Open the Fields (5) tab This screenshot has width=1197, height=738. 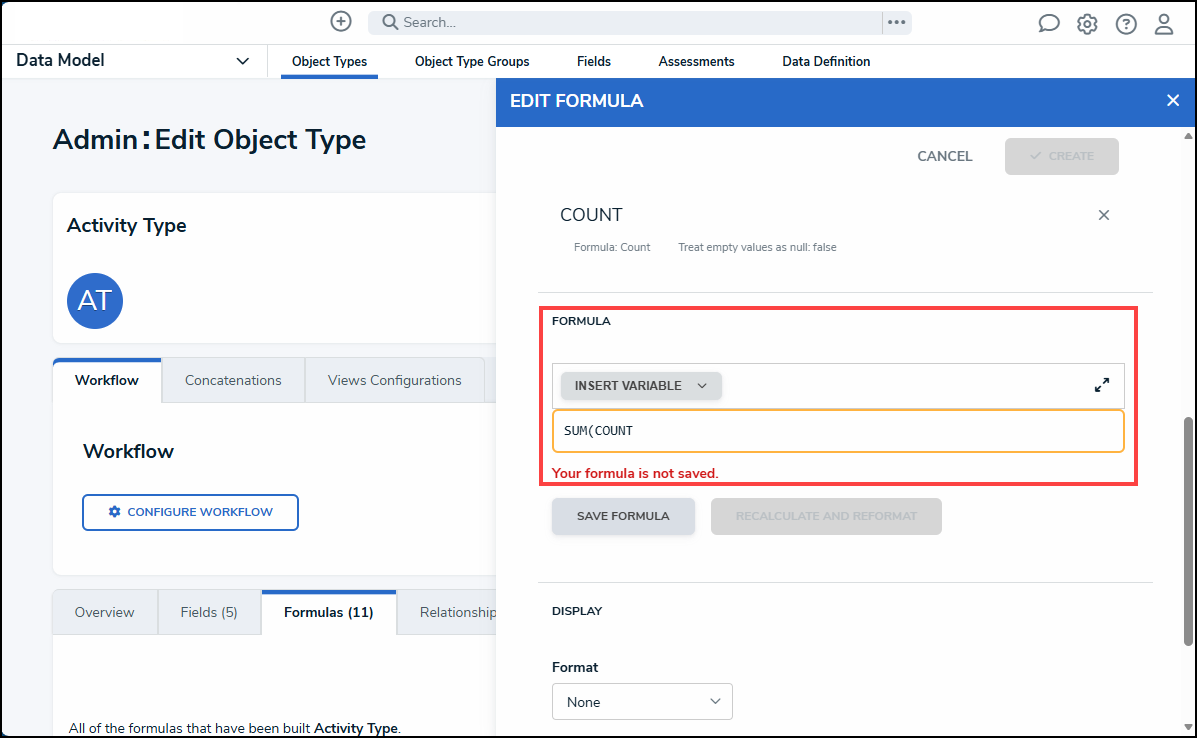click(x=209, y=612)
